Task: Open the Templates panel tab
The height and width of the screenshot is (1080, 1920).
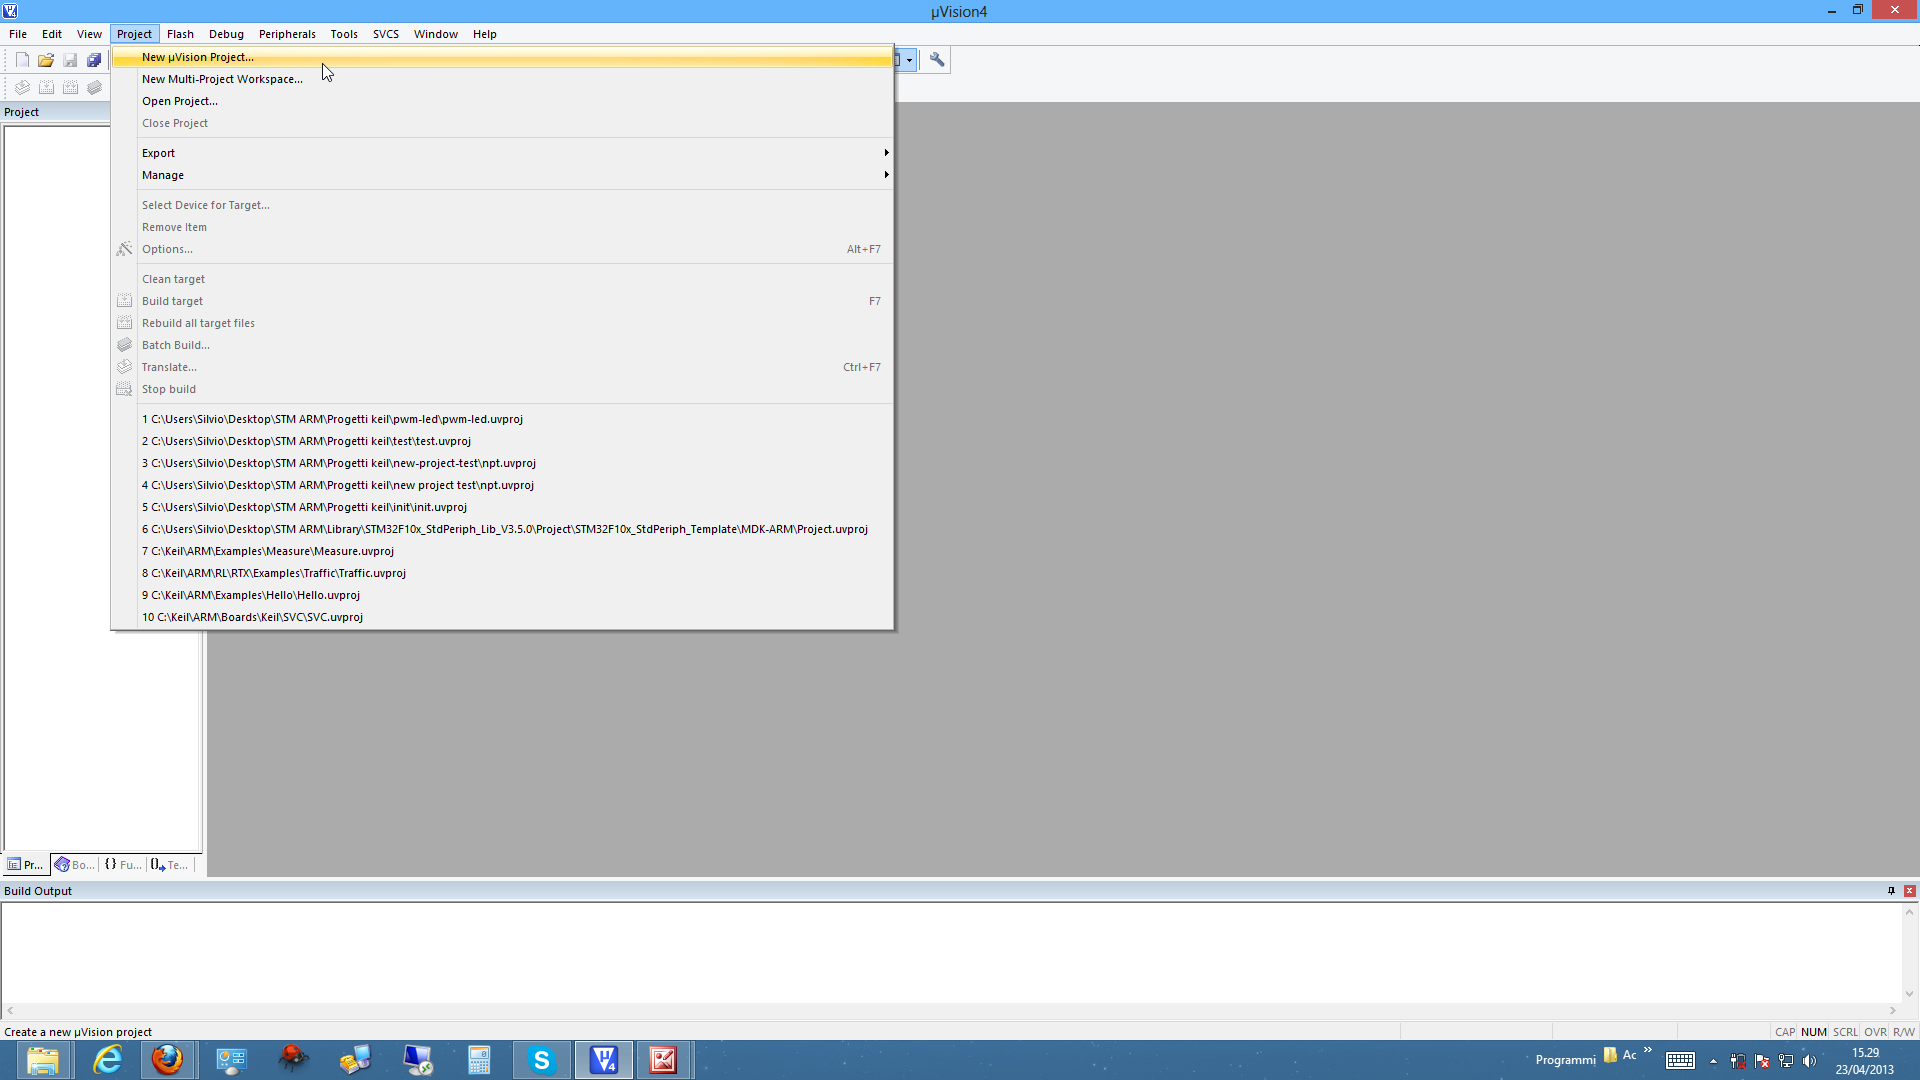Action: point(170,865)
